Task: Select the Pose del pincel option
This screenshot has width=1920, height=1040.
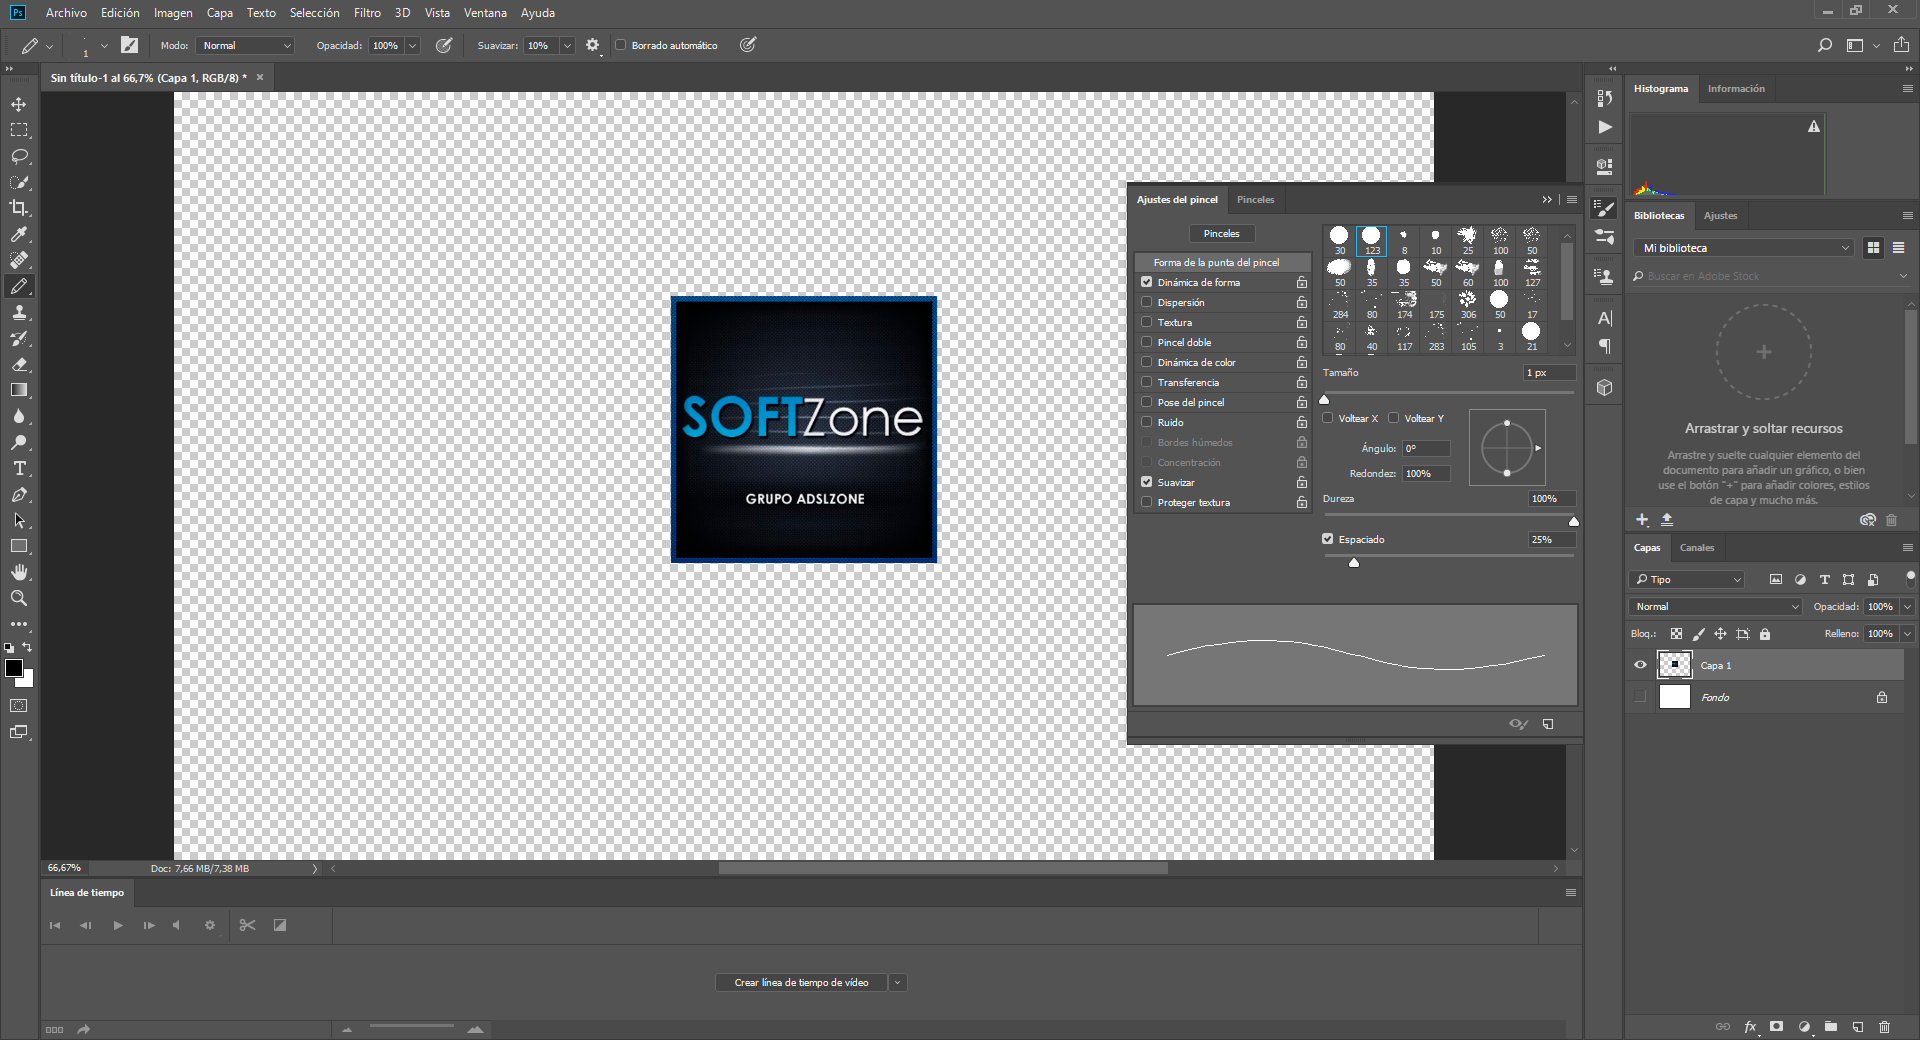Action: point(1191,402)
